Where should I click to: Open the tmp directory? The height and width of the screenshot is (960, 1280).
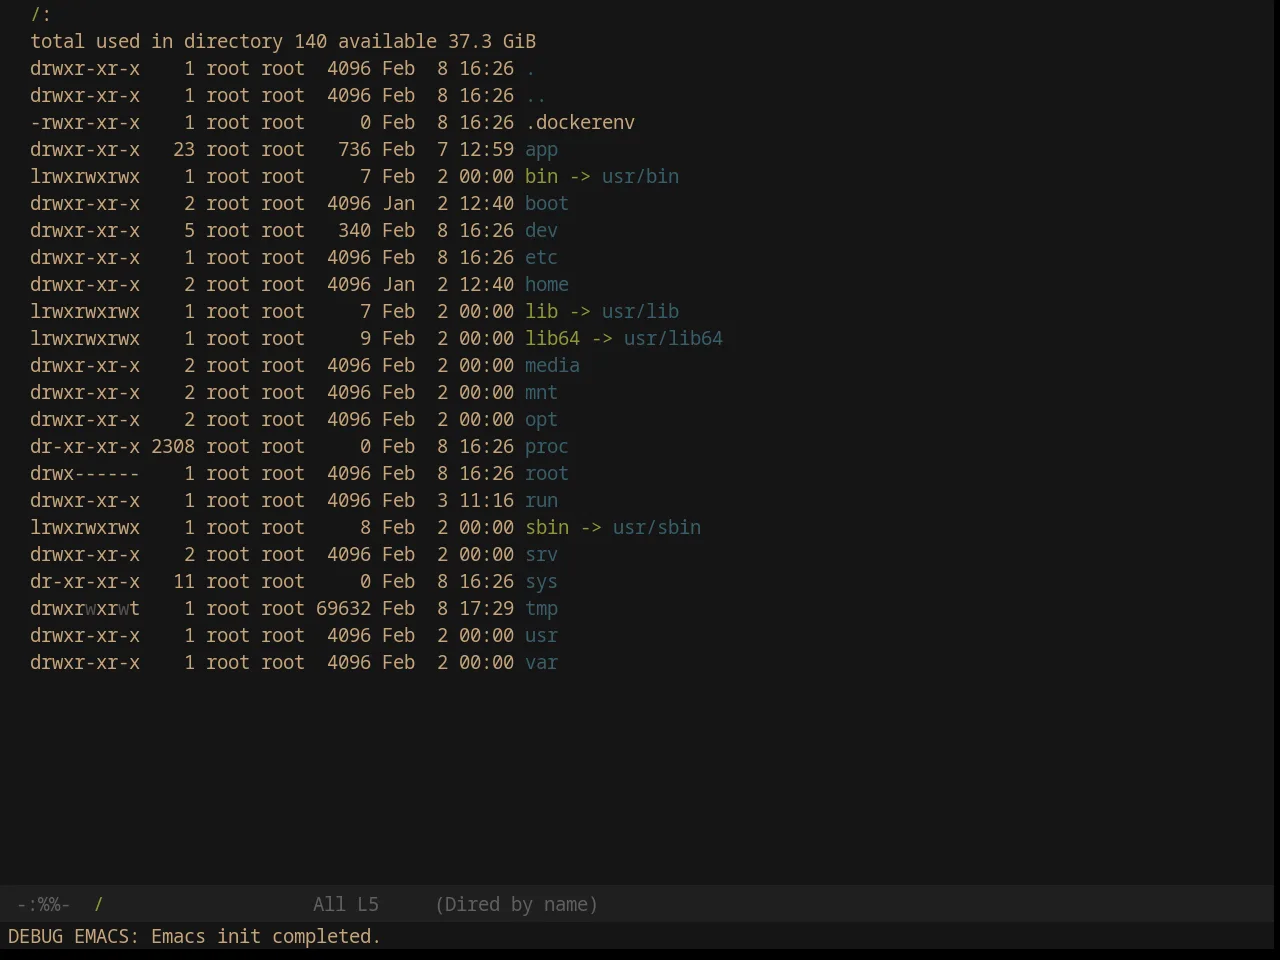point(541,609)
